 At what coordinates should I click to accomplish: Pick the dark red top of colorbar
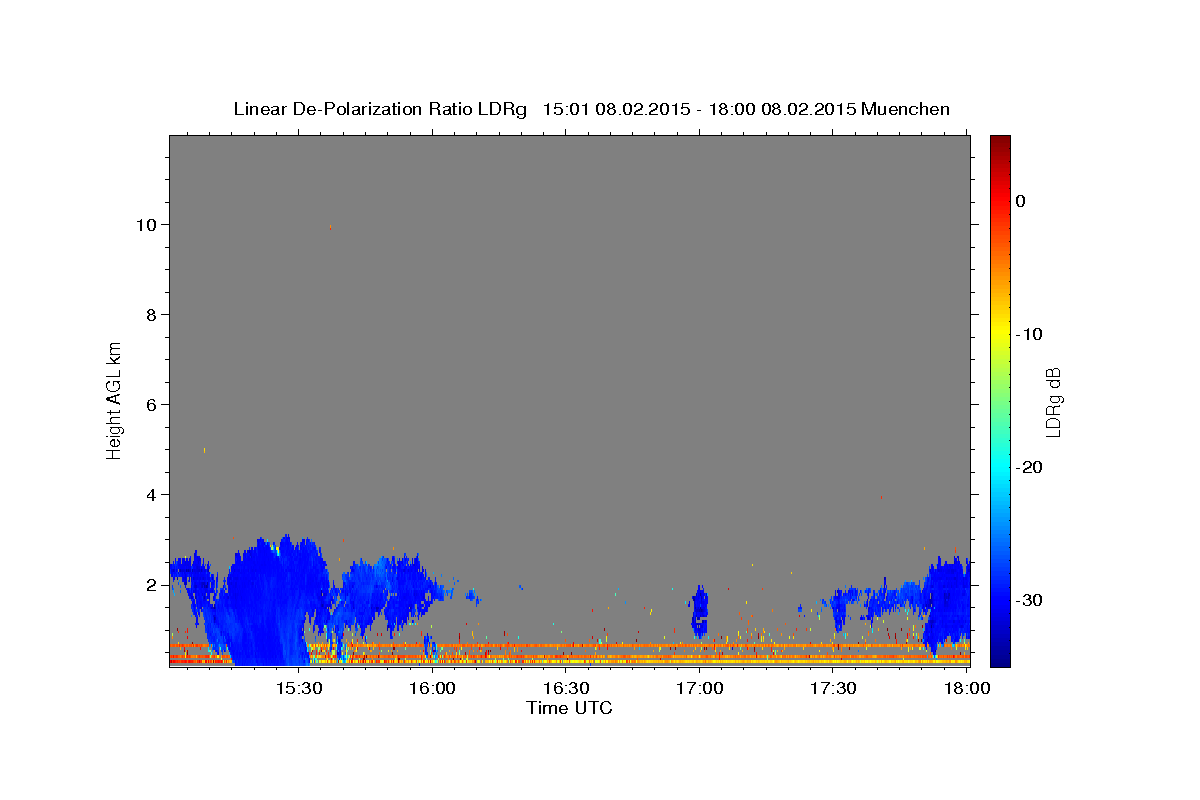1000,143
